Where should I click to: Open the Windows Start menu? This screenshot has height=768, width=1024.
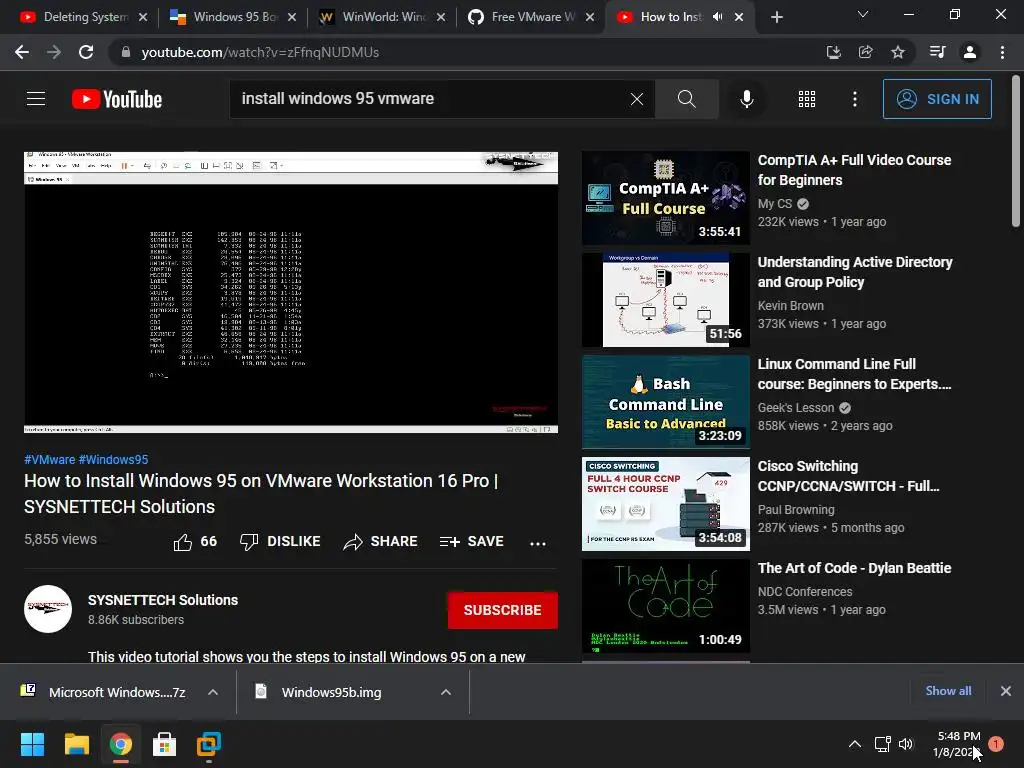32,744
